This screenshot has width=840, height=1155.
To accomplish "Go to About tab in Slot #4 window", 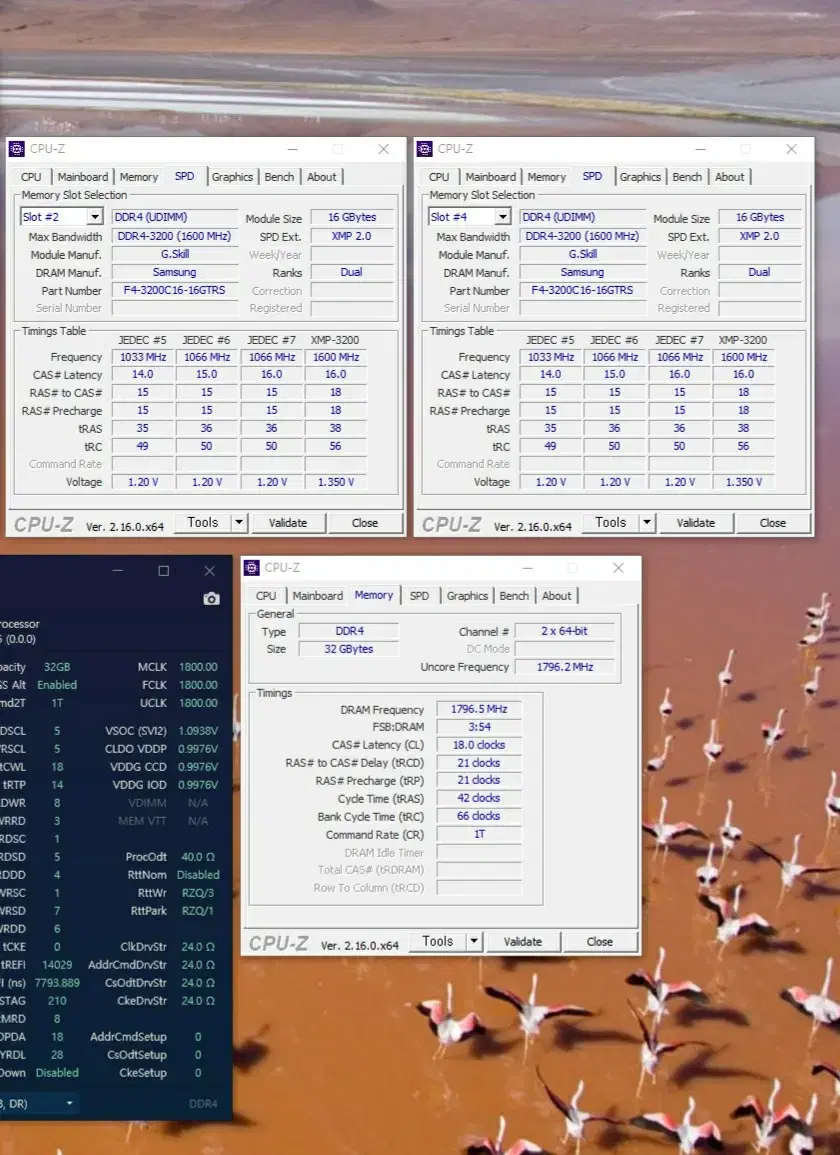I will 729,177.
